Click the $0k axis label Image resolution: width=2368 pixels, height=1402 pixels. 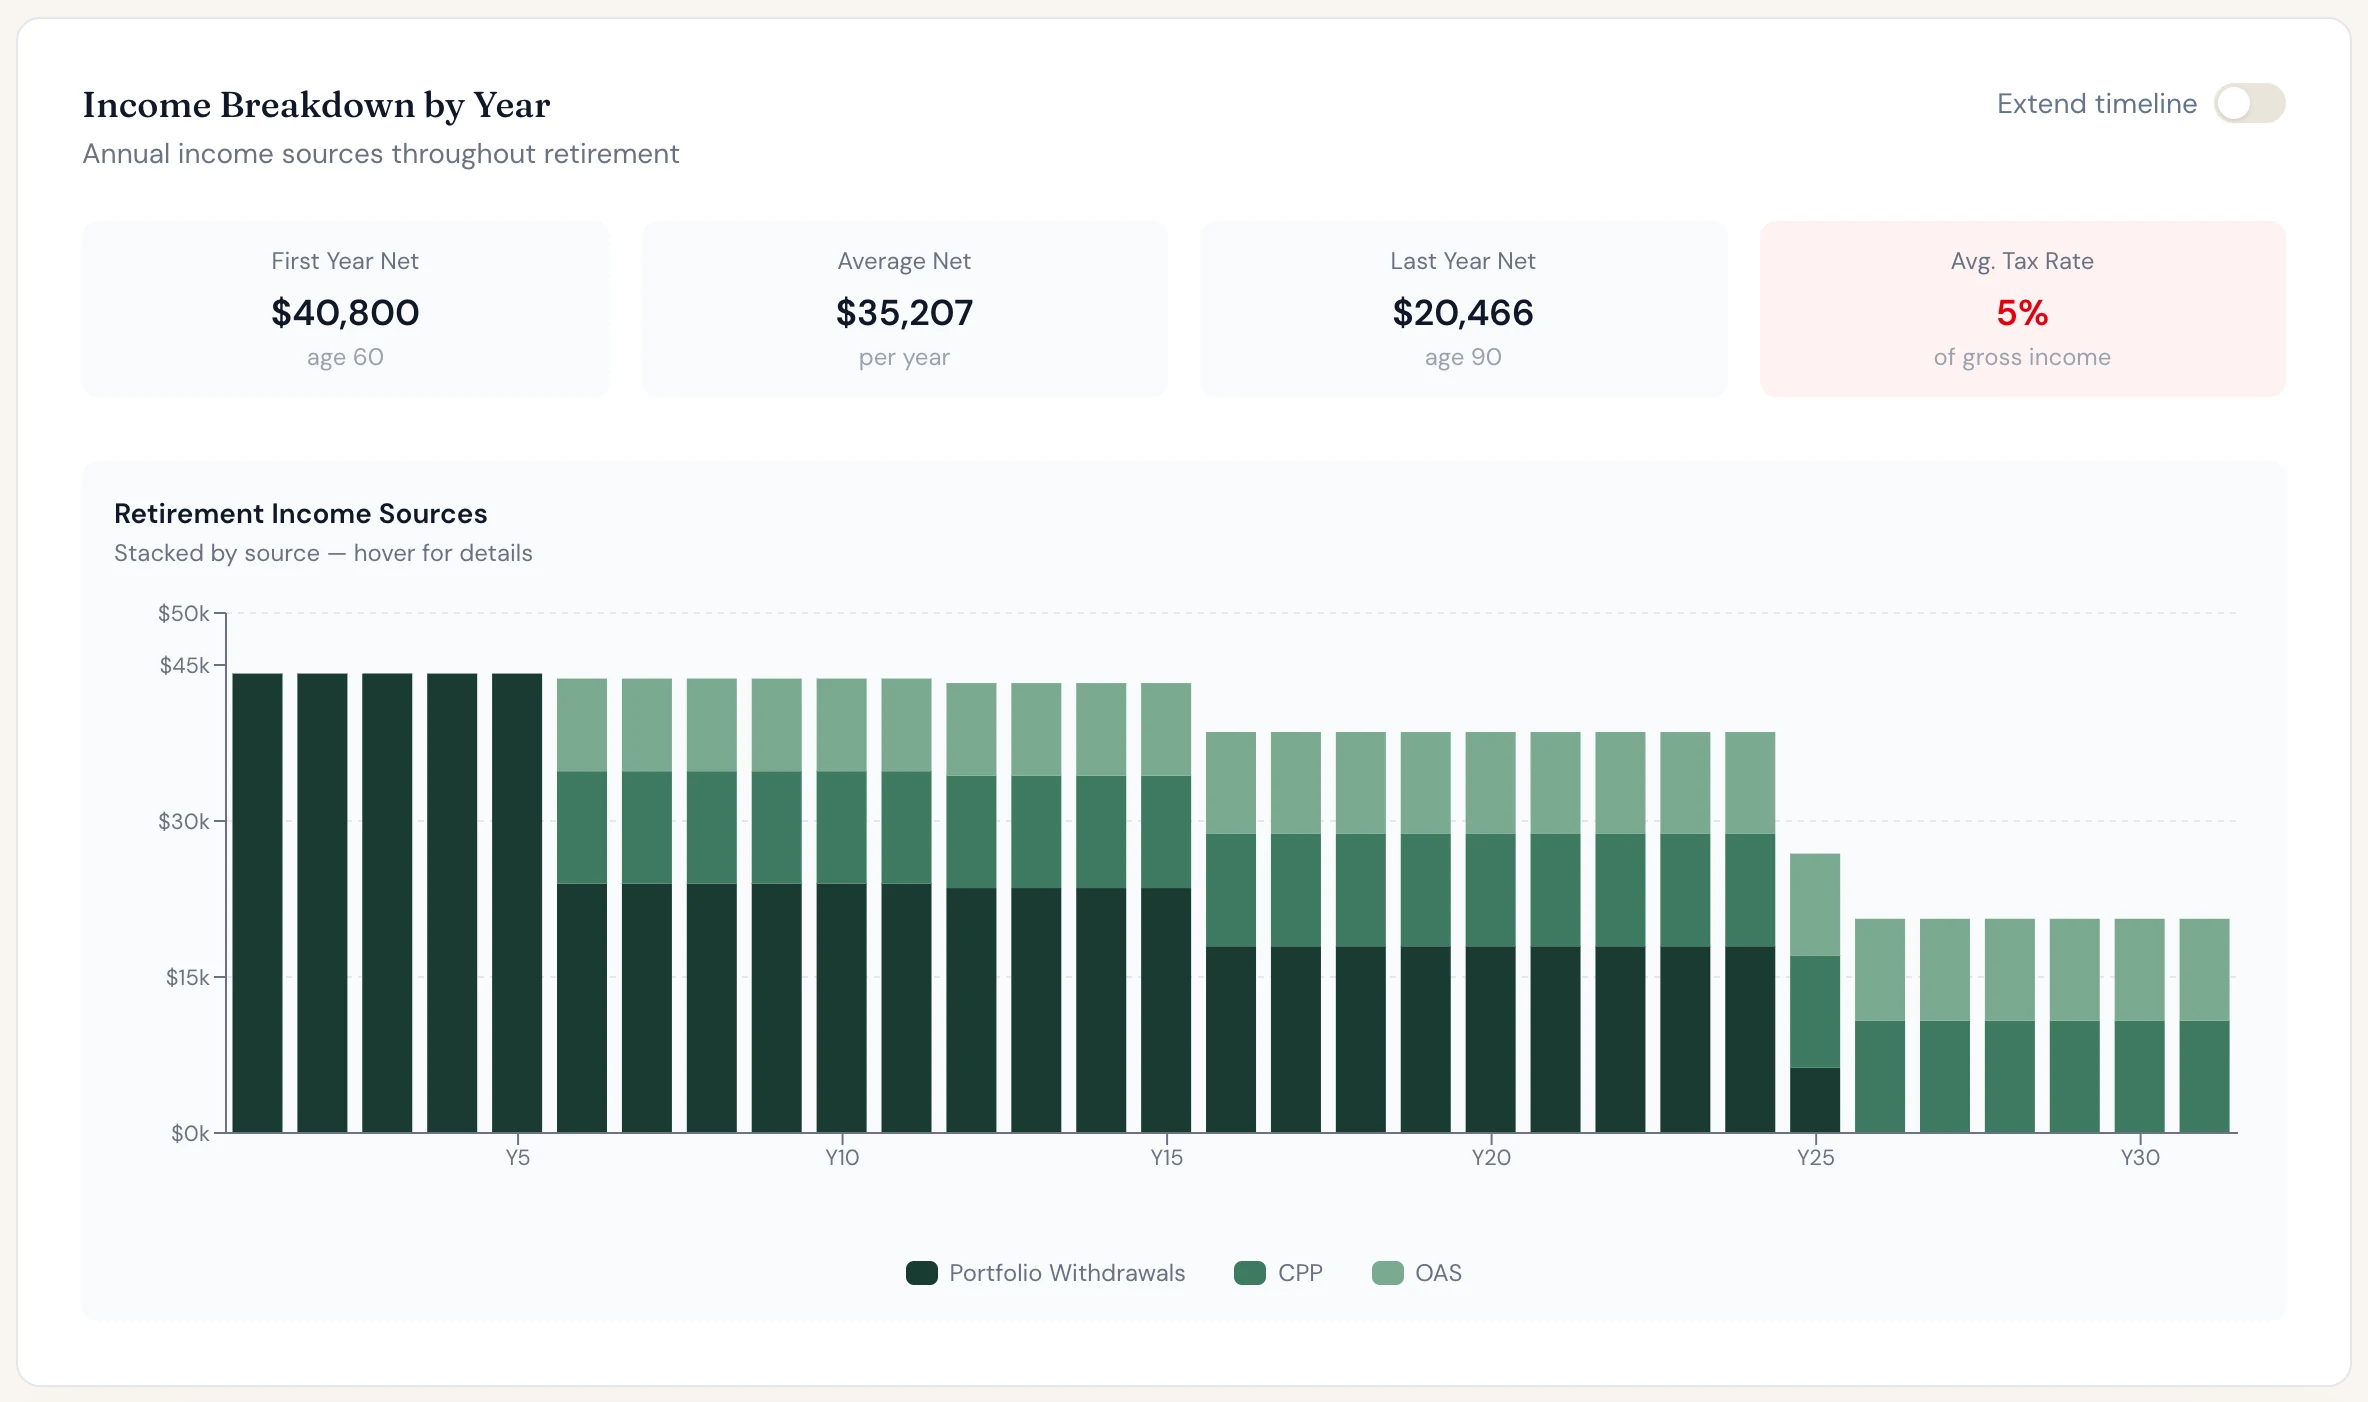[190, 1133]
